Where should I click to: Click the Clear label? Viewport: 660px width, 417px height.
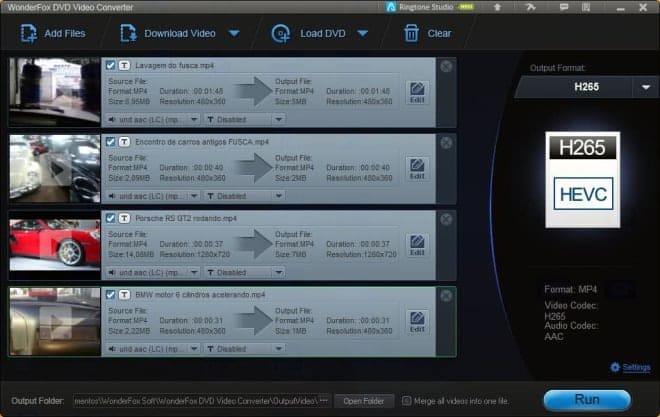pos(439,33)
